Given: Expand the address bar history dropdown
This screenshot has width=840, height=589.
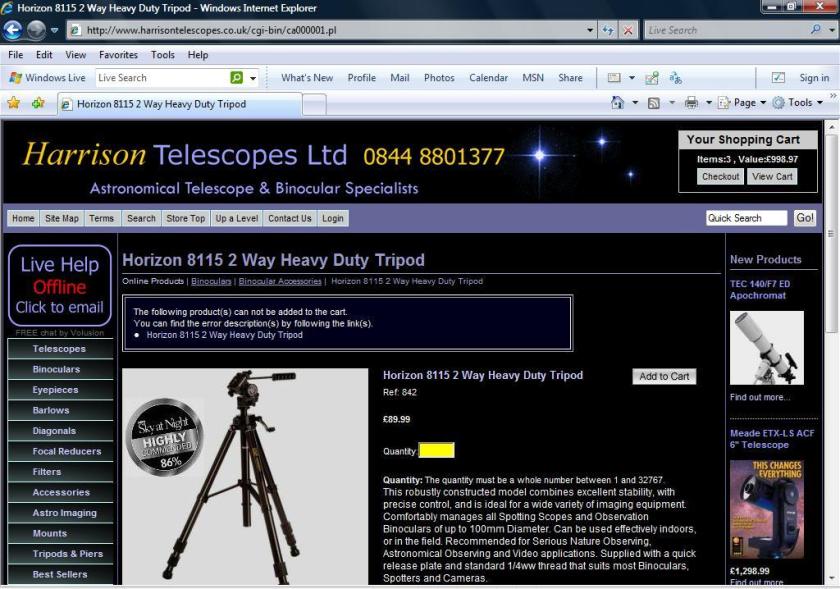Looking at the screenshot, I should tap(590, 30).
